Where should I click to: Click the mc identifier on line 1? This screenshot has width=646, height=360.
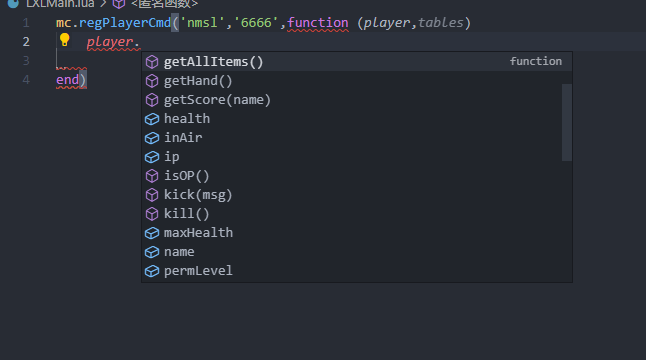coord(63,23)
